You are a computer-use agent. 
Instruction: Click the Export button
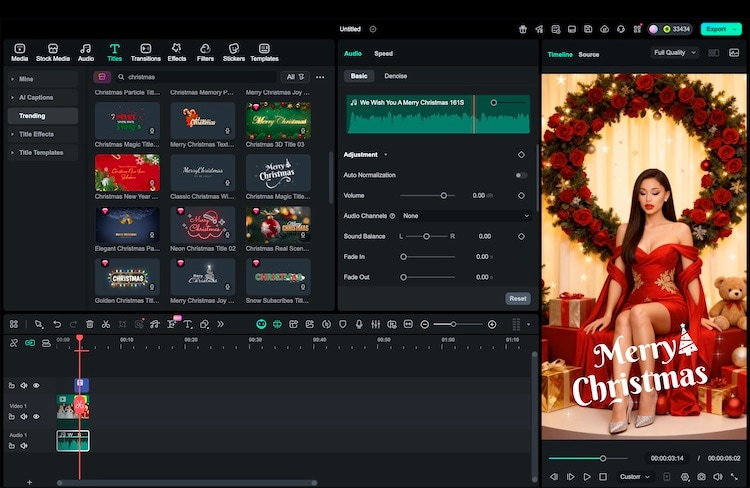pyautogui.click(x=721, y=29)
